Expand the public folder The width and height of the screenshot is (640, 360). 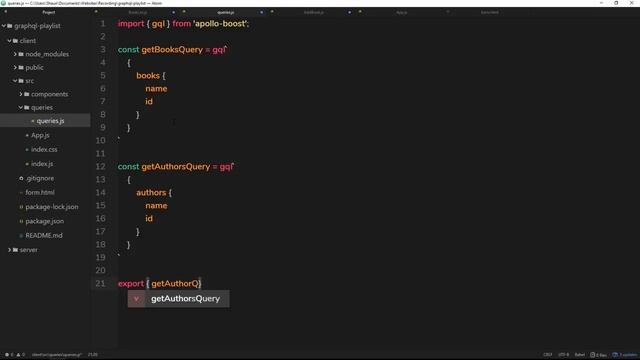(15, 67)
